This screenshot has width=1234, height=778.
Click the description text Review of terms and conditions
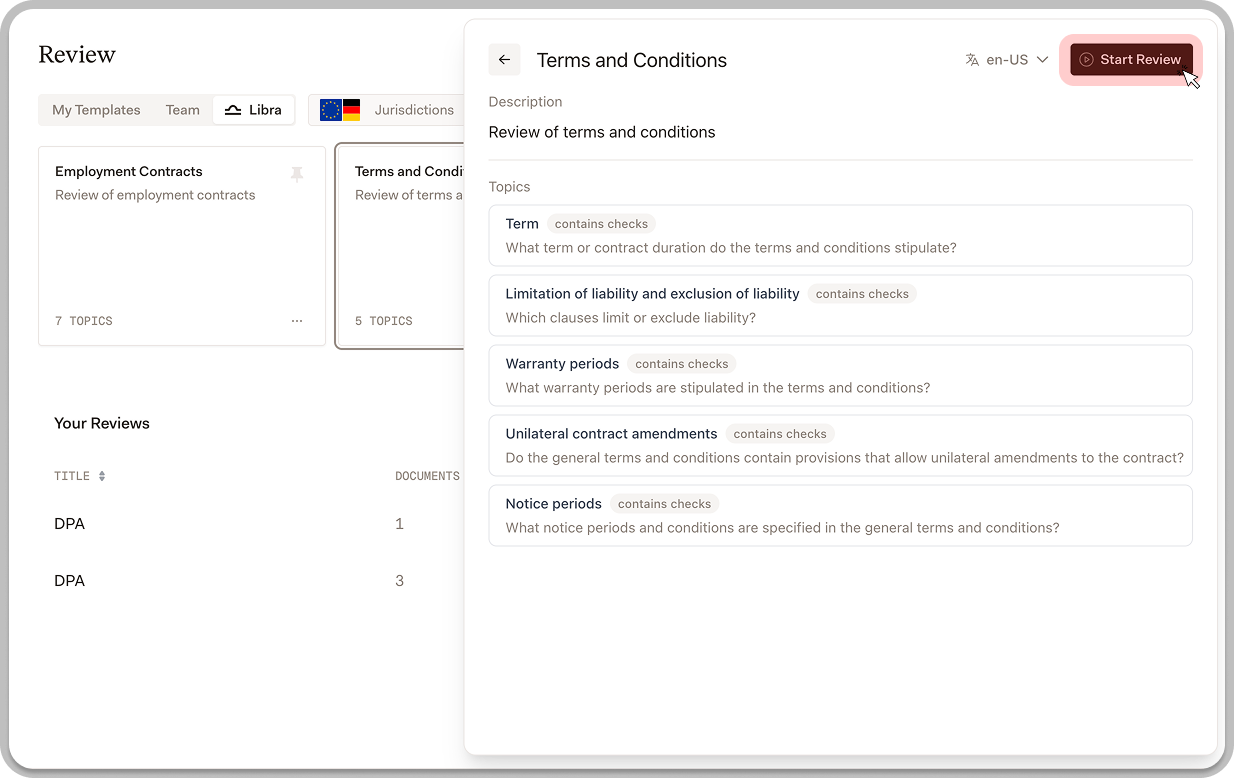602,132
